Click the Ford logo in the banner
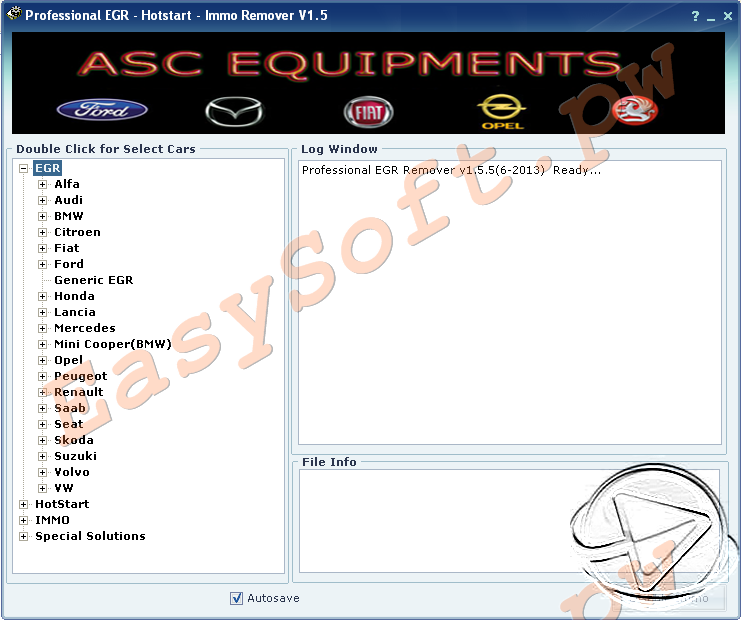741x620 pixels. (x=102, y=110)
